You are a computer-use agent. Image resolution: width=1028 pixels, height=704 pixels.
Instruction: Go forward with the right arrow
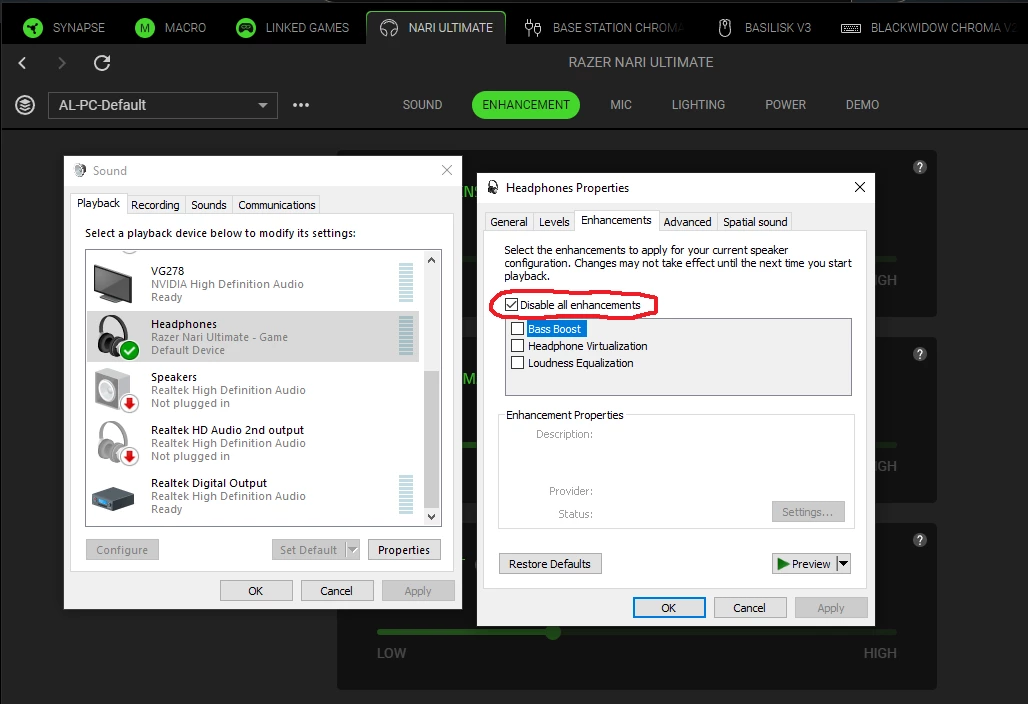[x=62, y=63]
